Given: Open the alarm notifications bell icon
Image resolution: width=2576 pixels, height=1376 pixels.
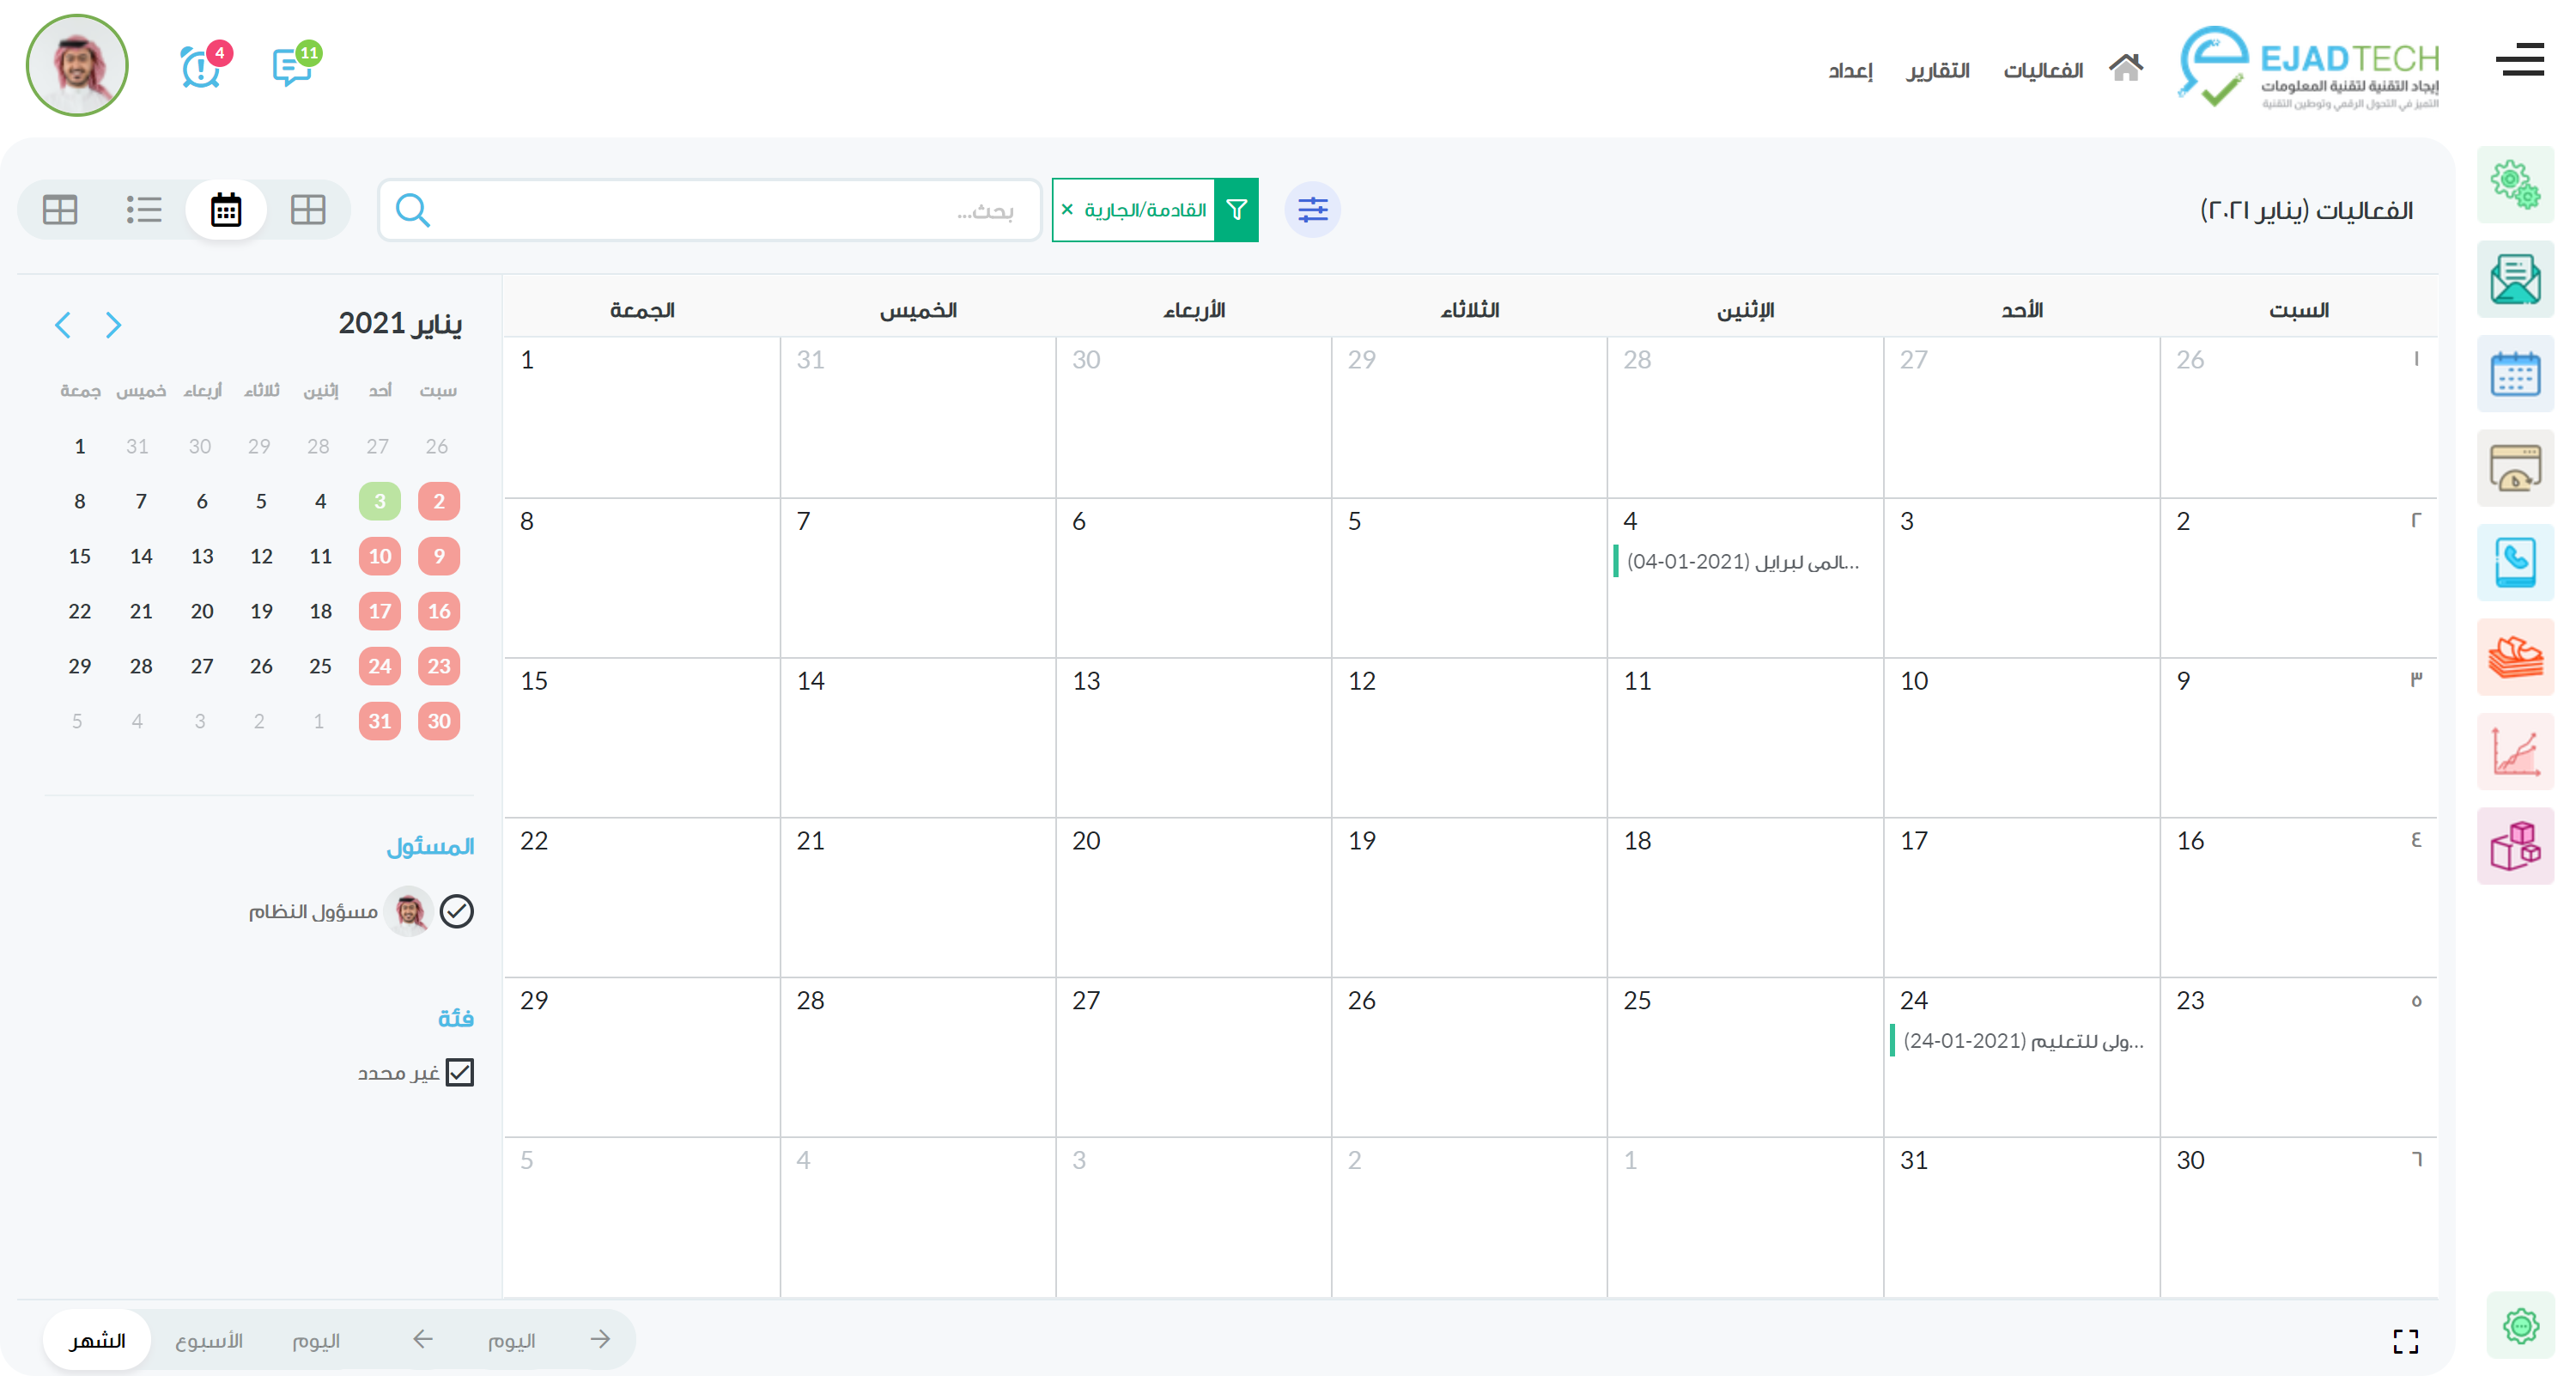Looking at the screenshot, I should click(200, 68).
